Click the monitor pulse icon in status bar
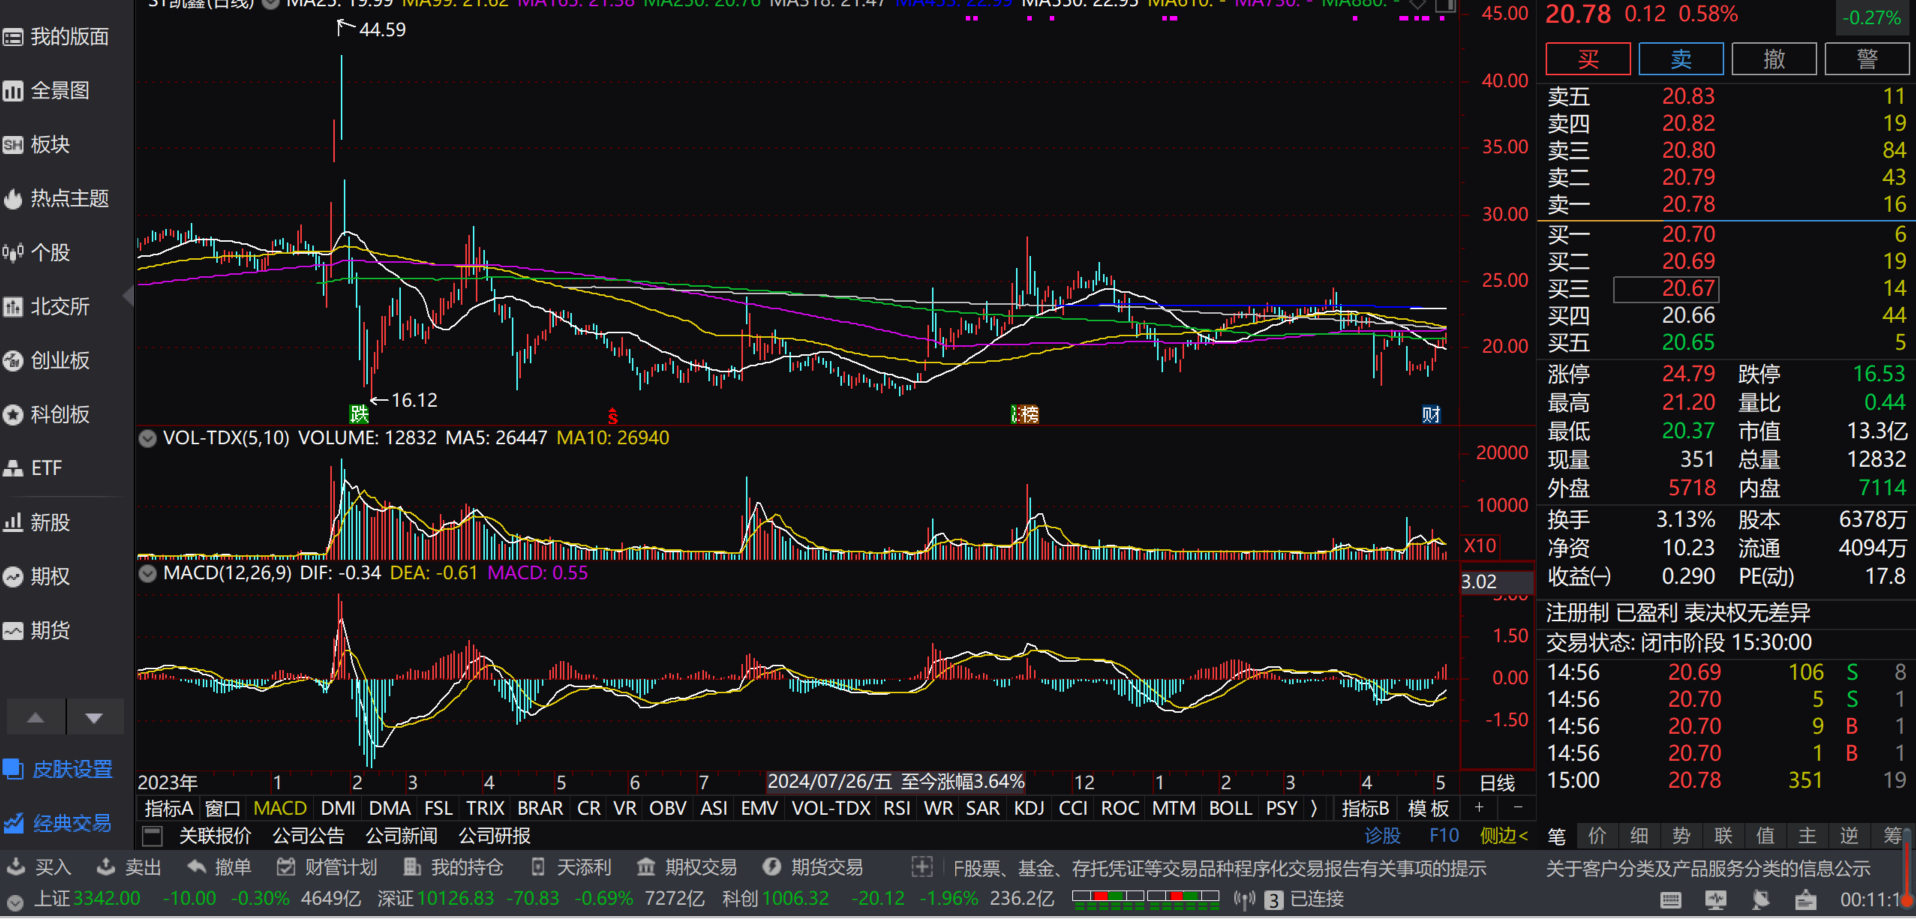The image size is (1916, 919). [1716, 900]
